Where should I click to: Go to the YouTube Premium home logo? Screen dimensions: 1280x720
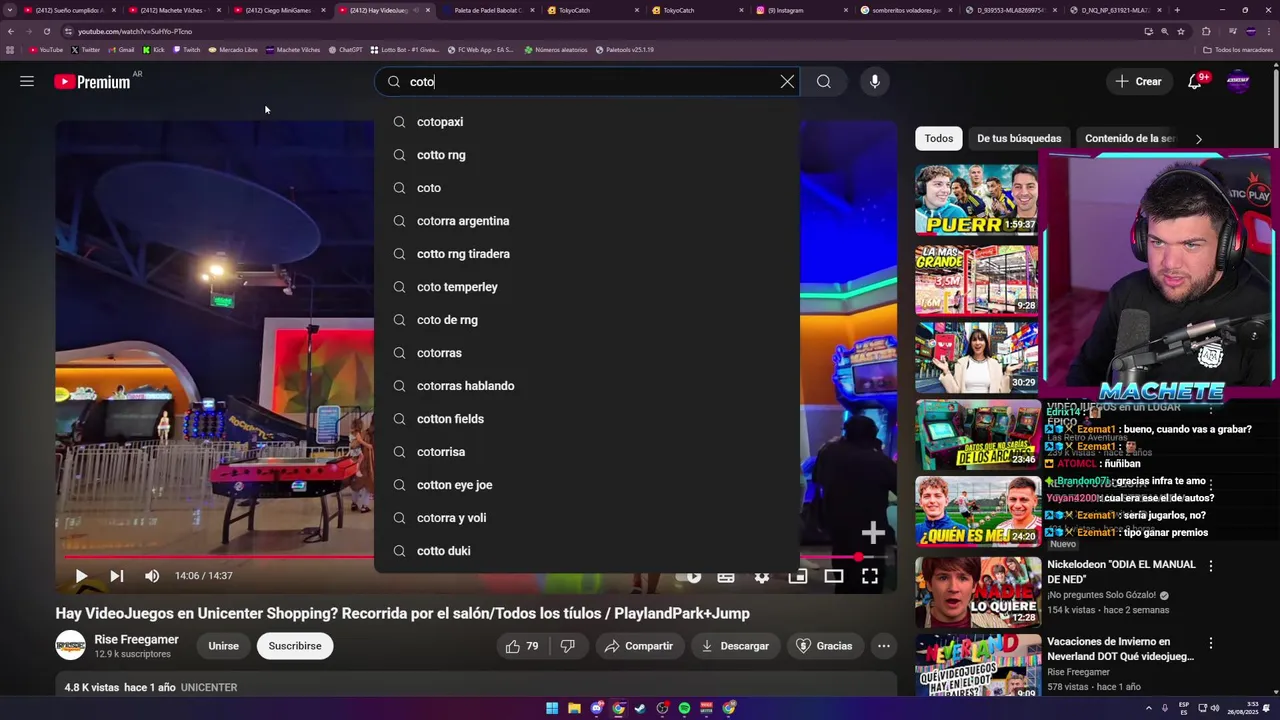coord(92,82)
